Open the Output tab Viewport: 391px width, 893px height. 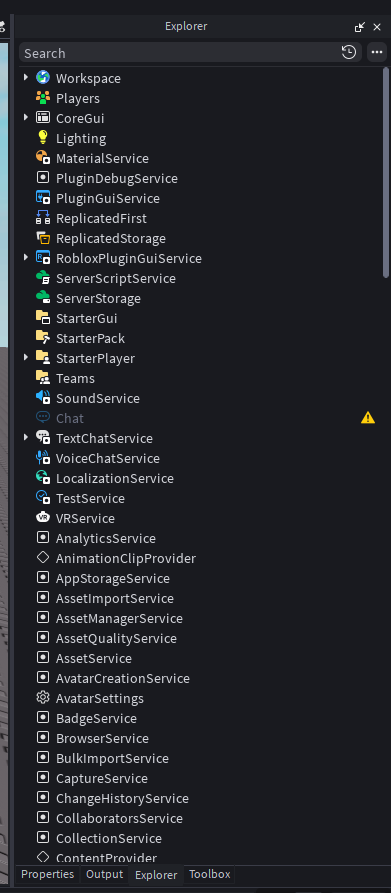point(104,874)
